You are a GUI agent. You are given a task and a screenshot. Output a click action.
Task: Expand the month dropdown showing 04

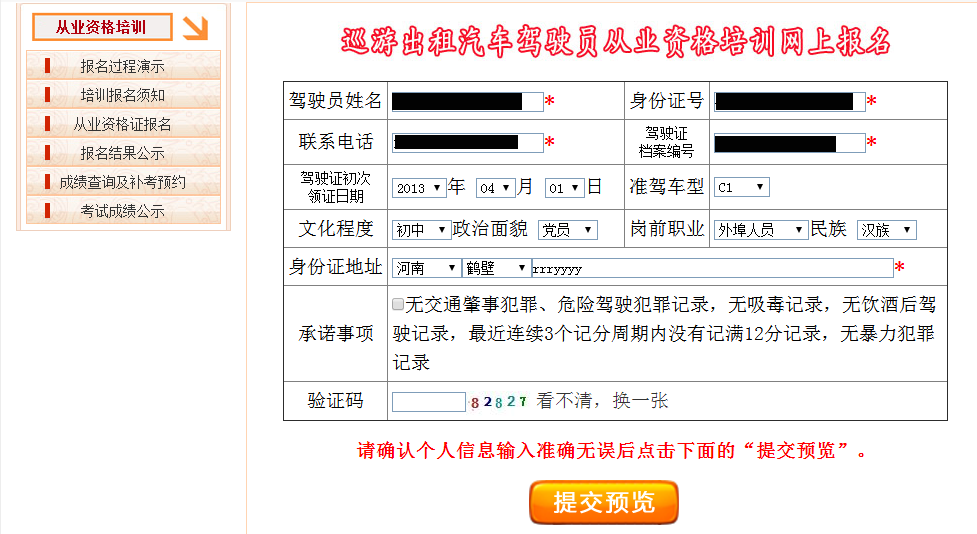(x=495, y=188)
